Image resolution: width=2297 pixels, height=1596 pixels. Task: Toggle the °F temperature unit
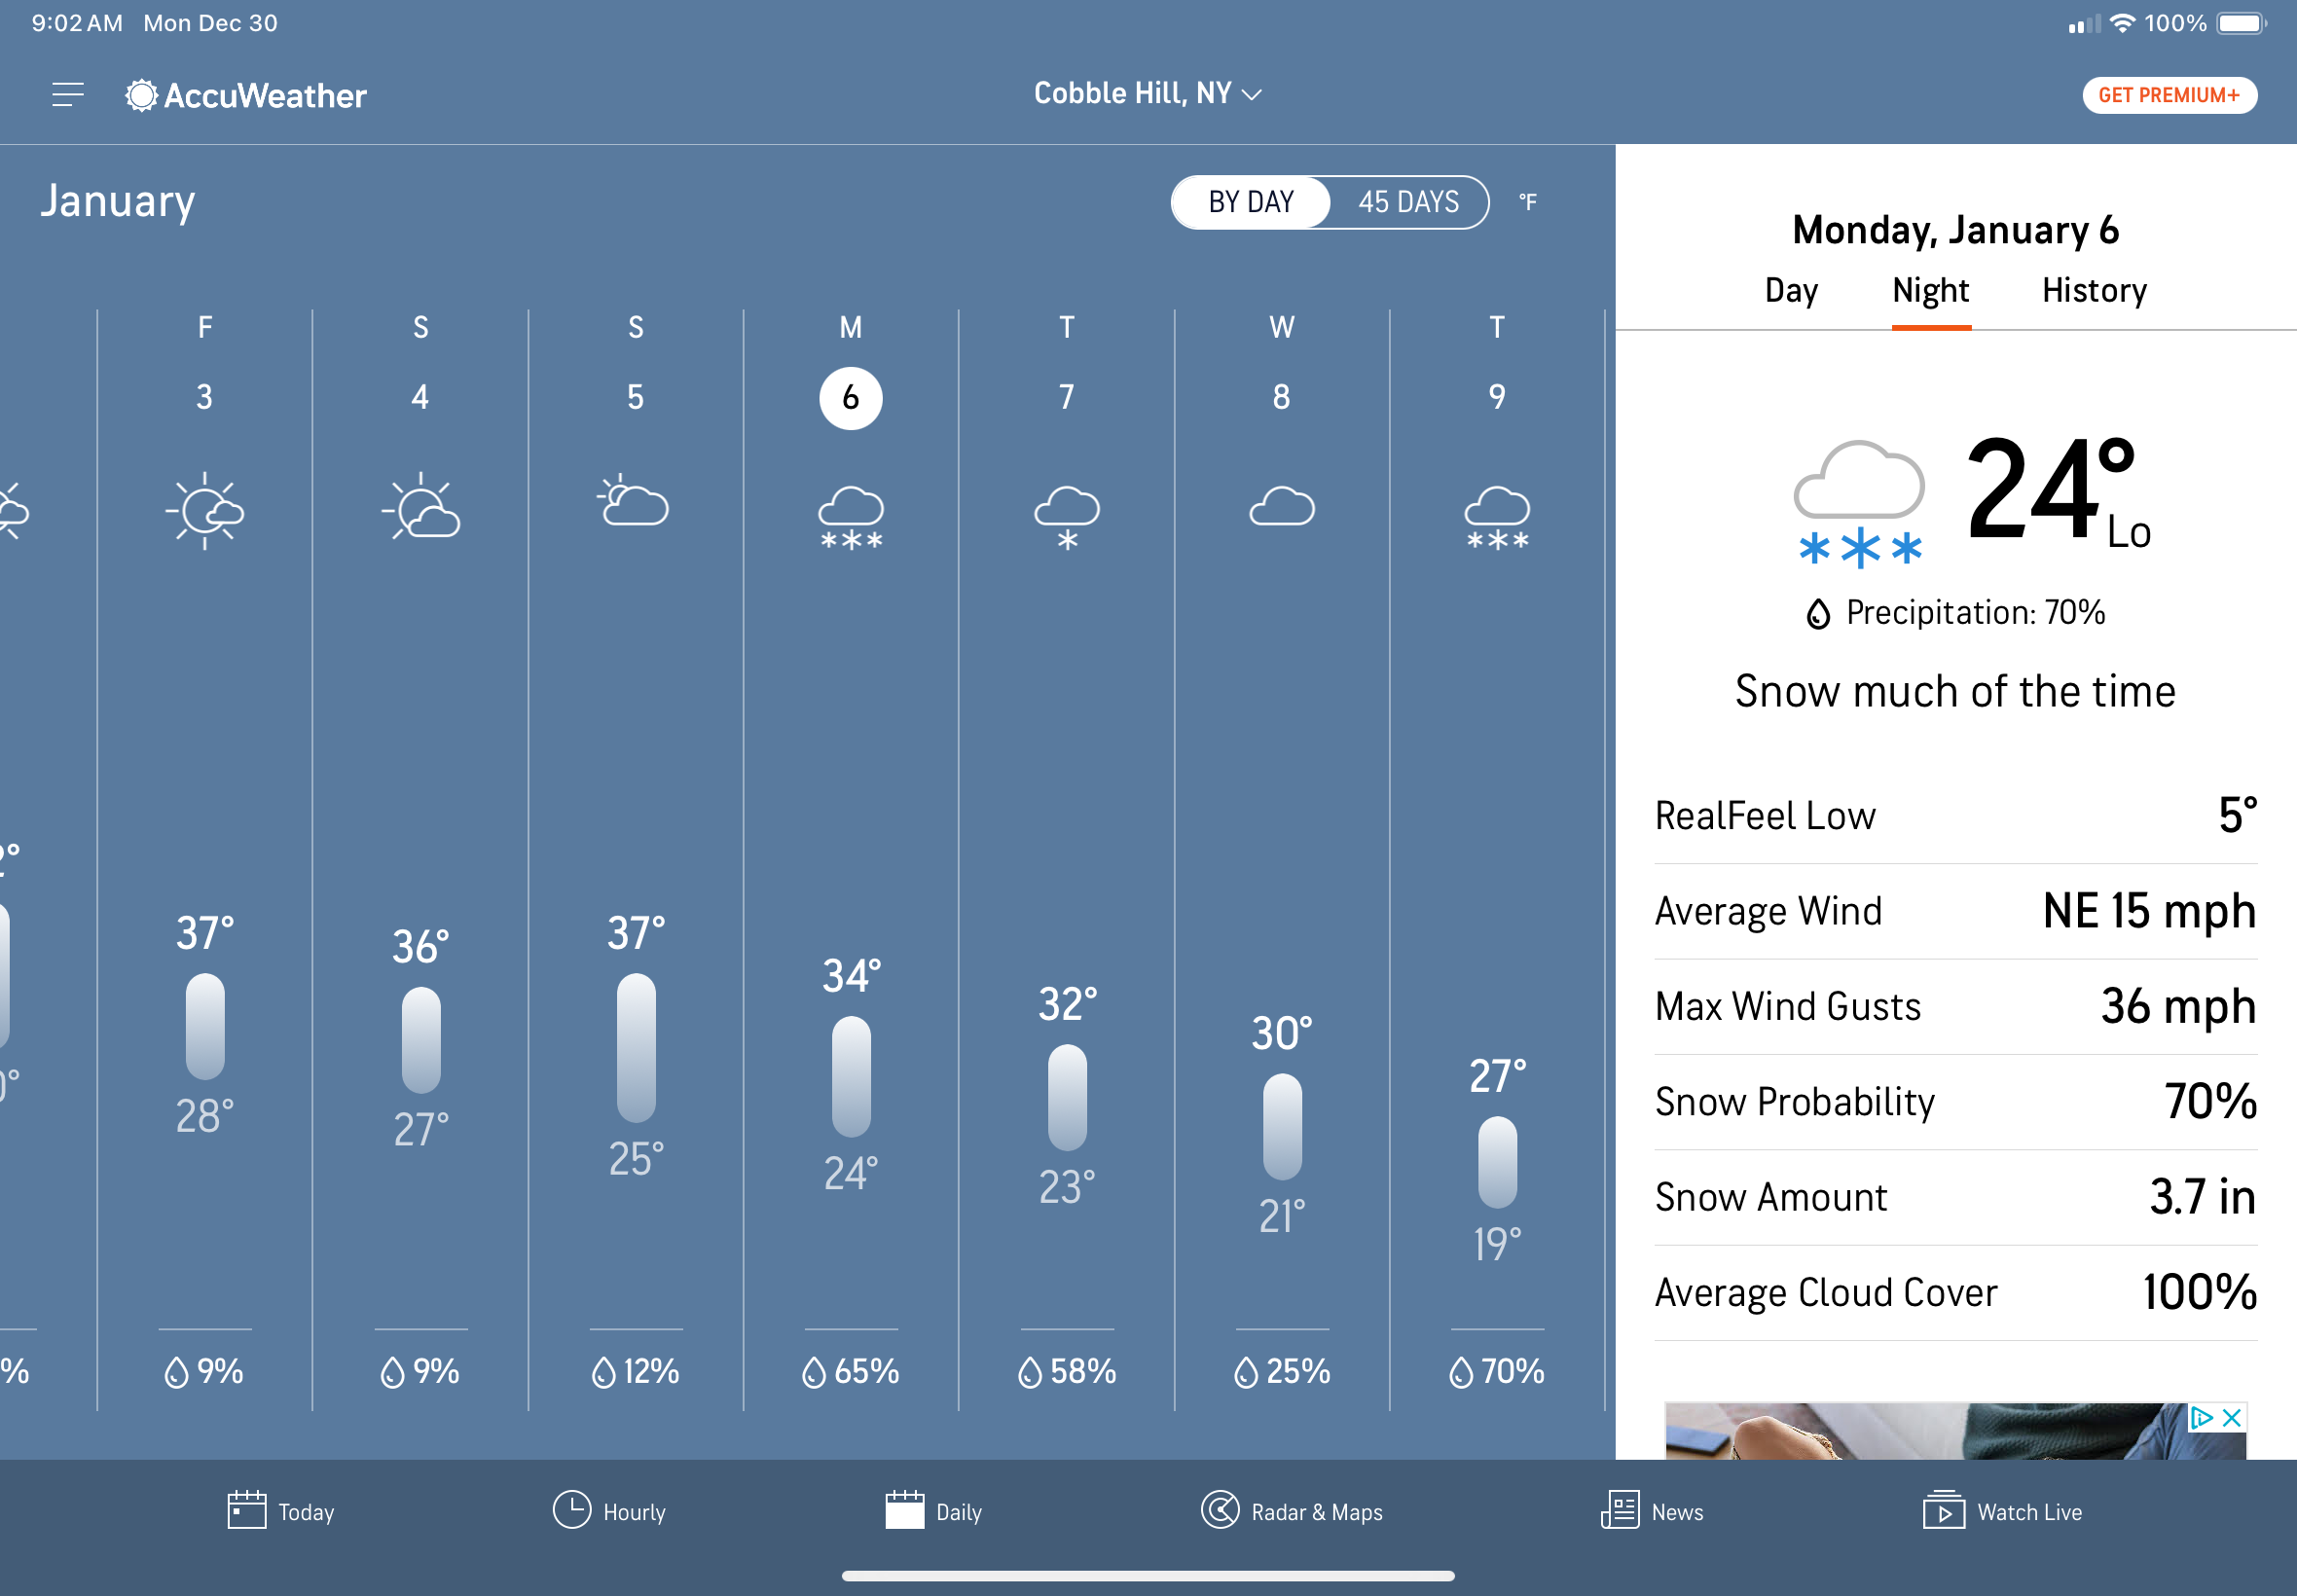[1527, 202]
